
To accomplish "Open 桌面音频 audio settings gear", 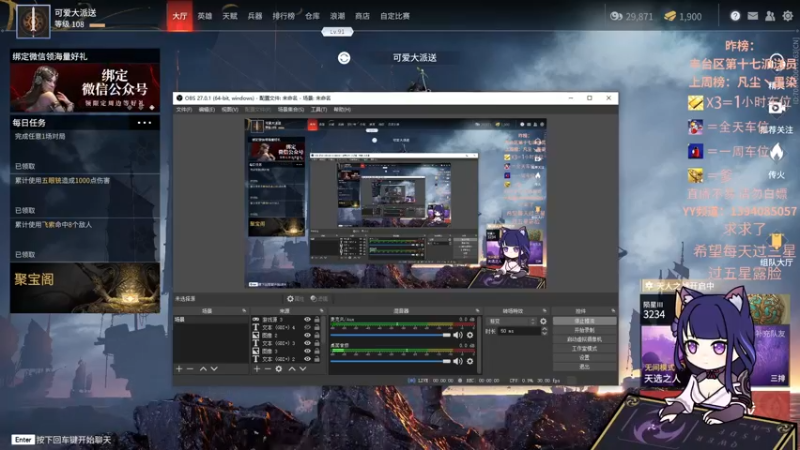I will coord(470,361).
